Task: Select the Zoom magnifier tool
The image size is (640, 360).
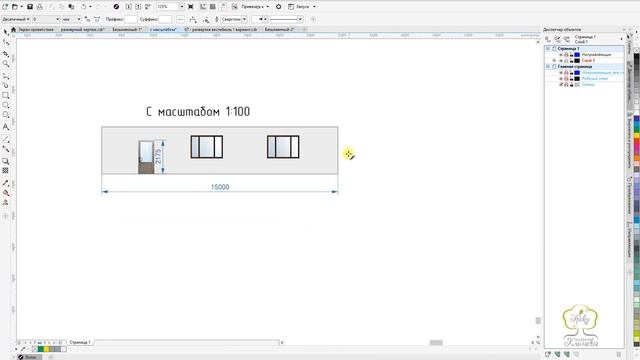Action: [6, 64]
